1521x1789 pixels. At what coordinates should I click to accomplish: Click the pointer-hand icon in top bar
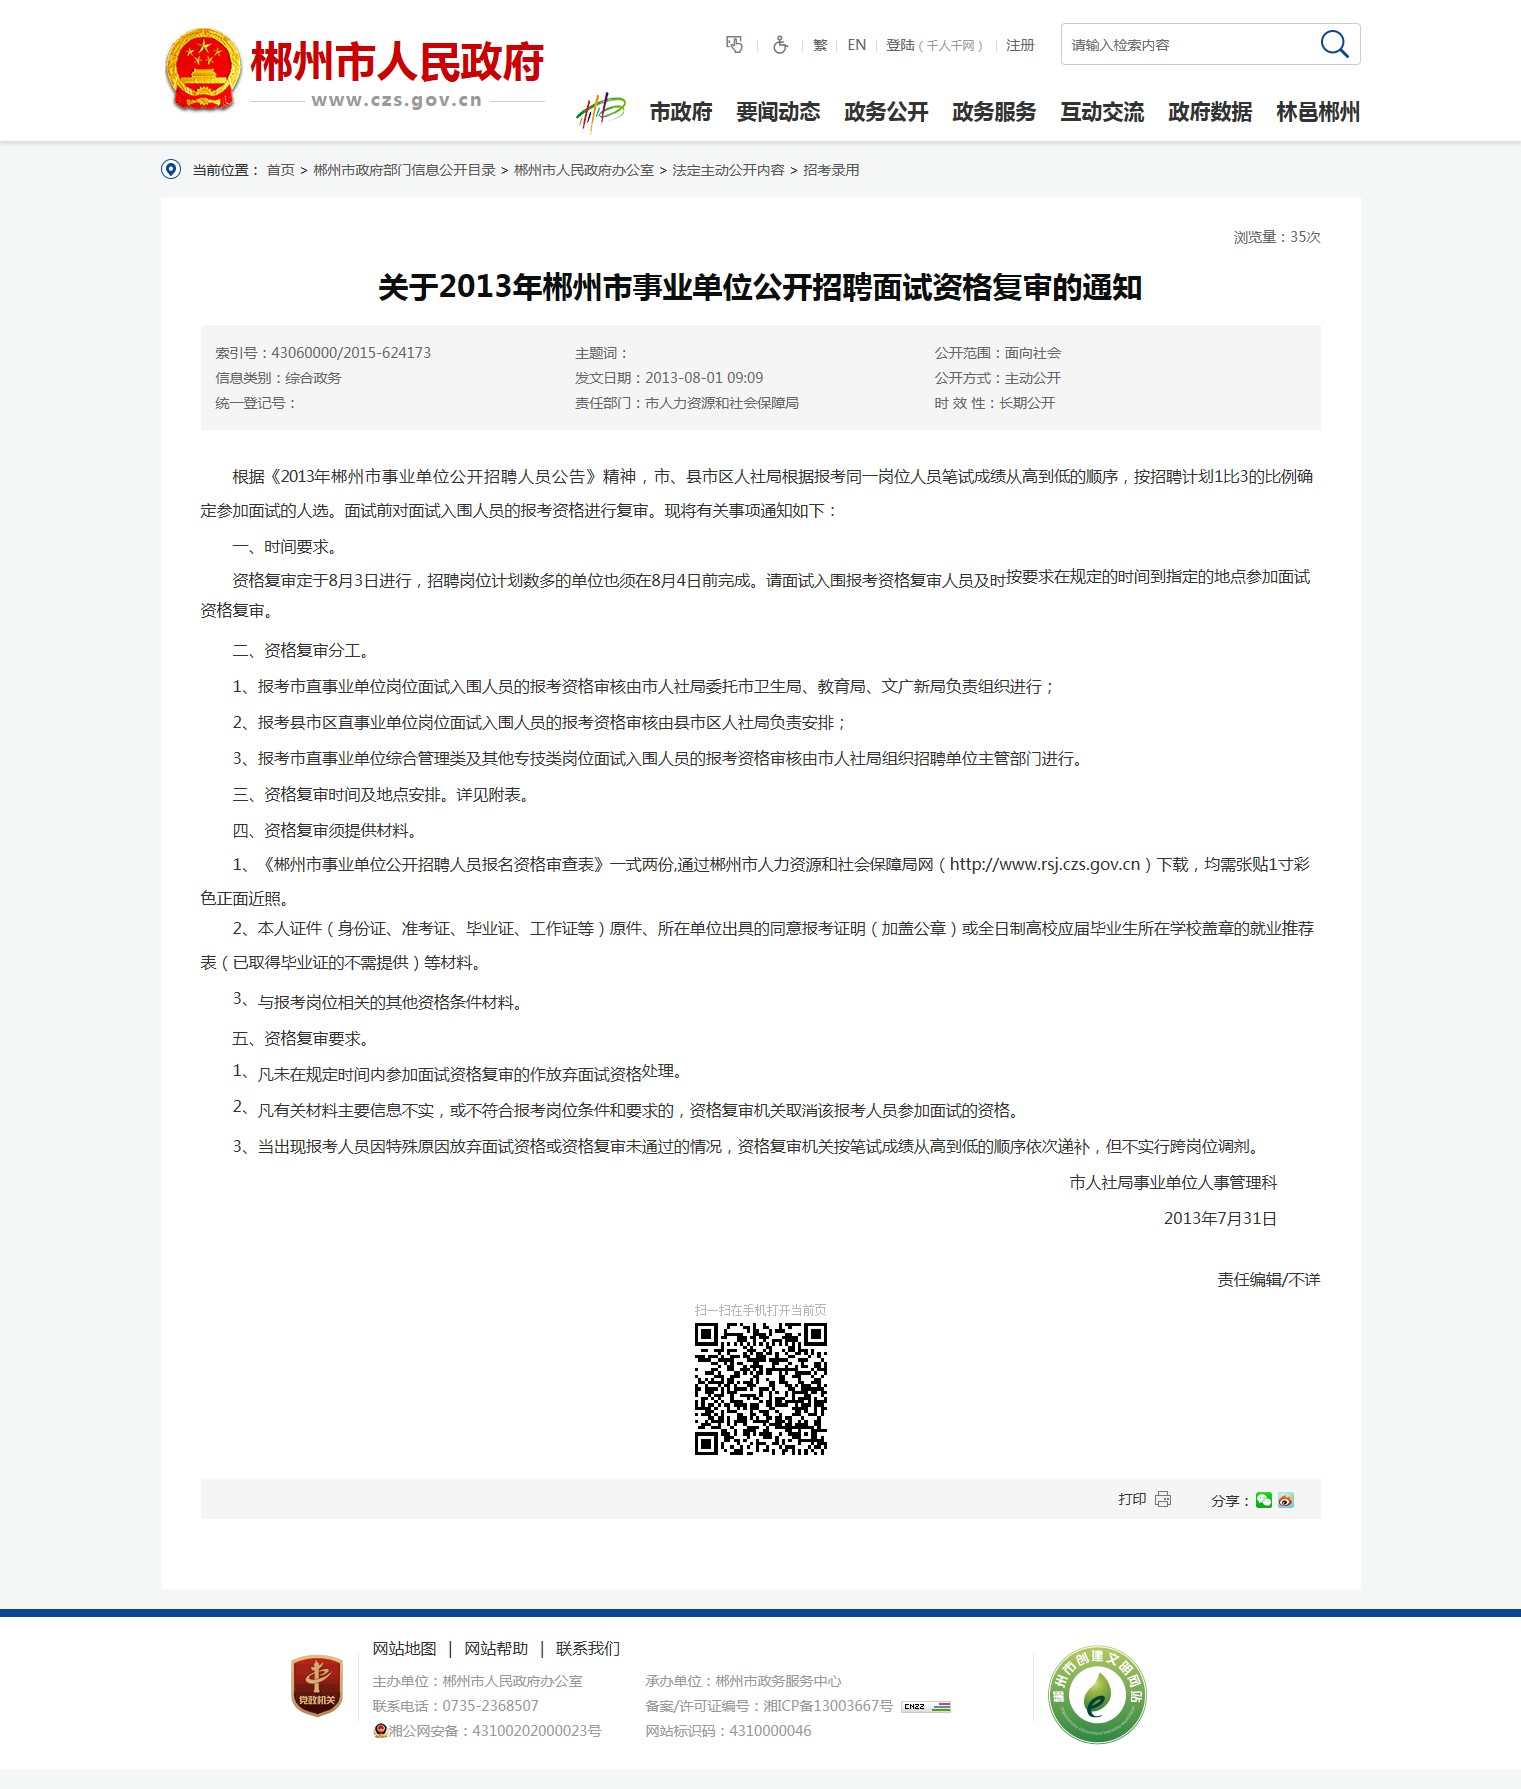(x=734, y=45)
